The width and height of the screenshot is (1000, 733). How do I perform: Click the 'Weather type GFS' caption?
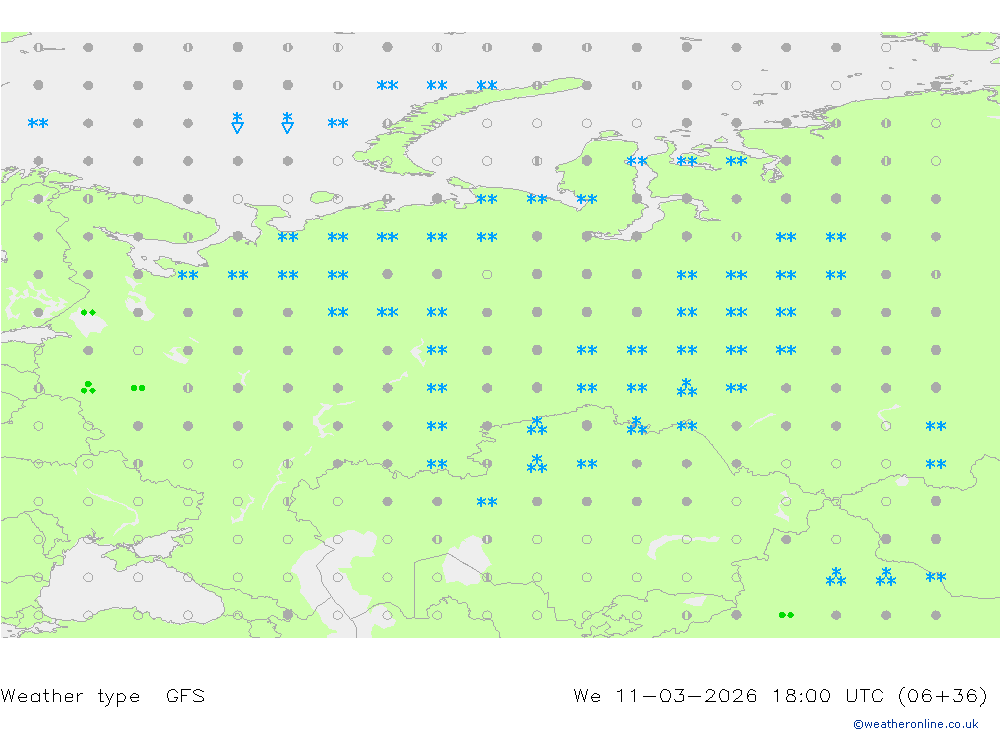tap(103, 696)
